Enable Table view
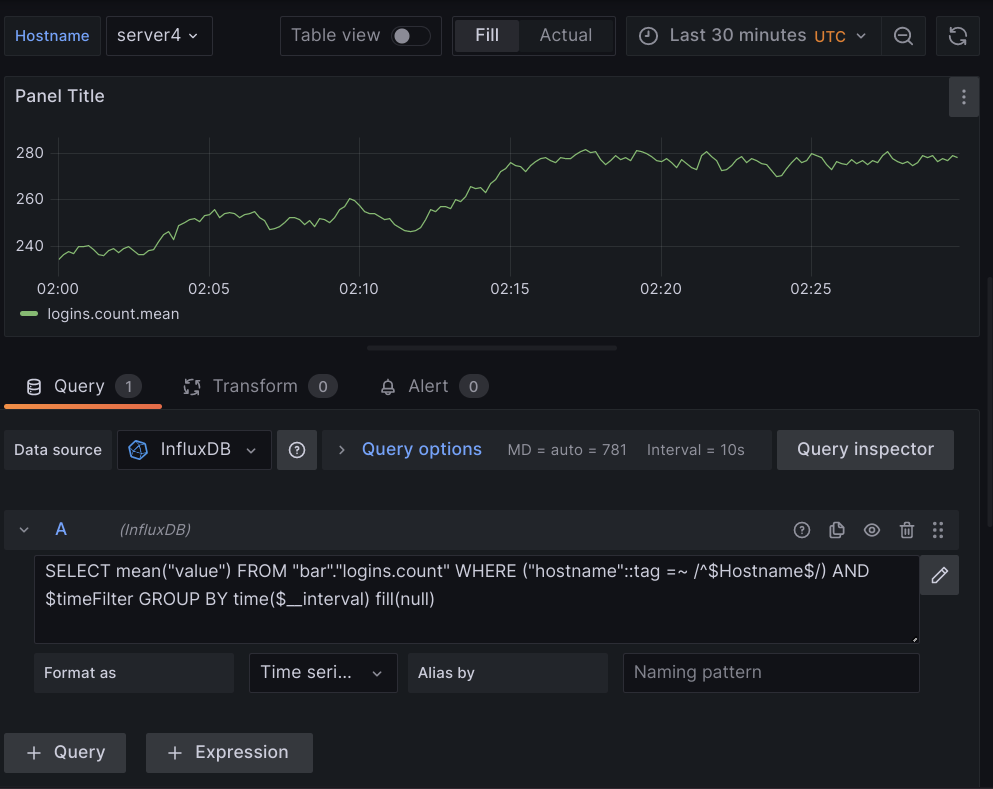 click(411, 34)
